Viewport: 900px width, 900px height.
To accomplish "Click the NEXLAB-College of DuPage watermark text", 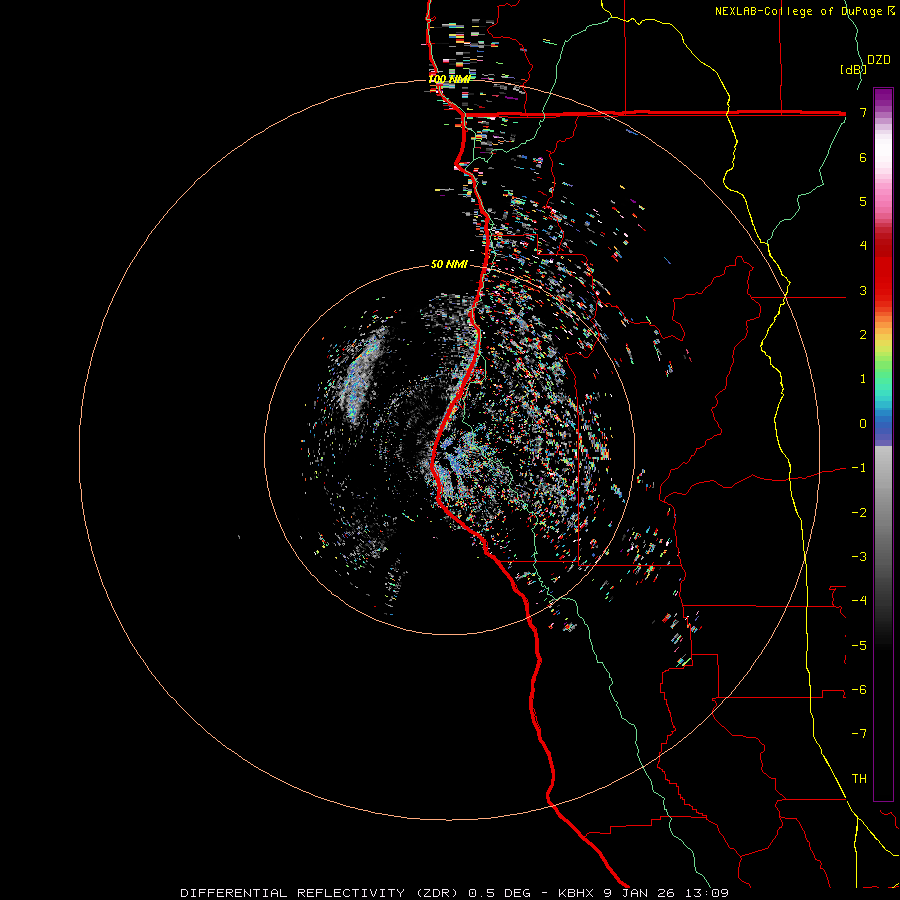I will click(805, 11).
